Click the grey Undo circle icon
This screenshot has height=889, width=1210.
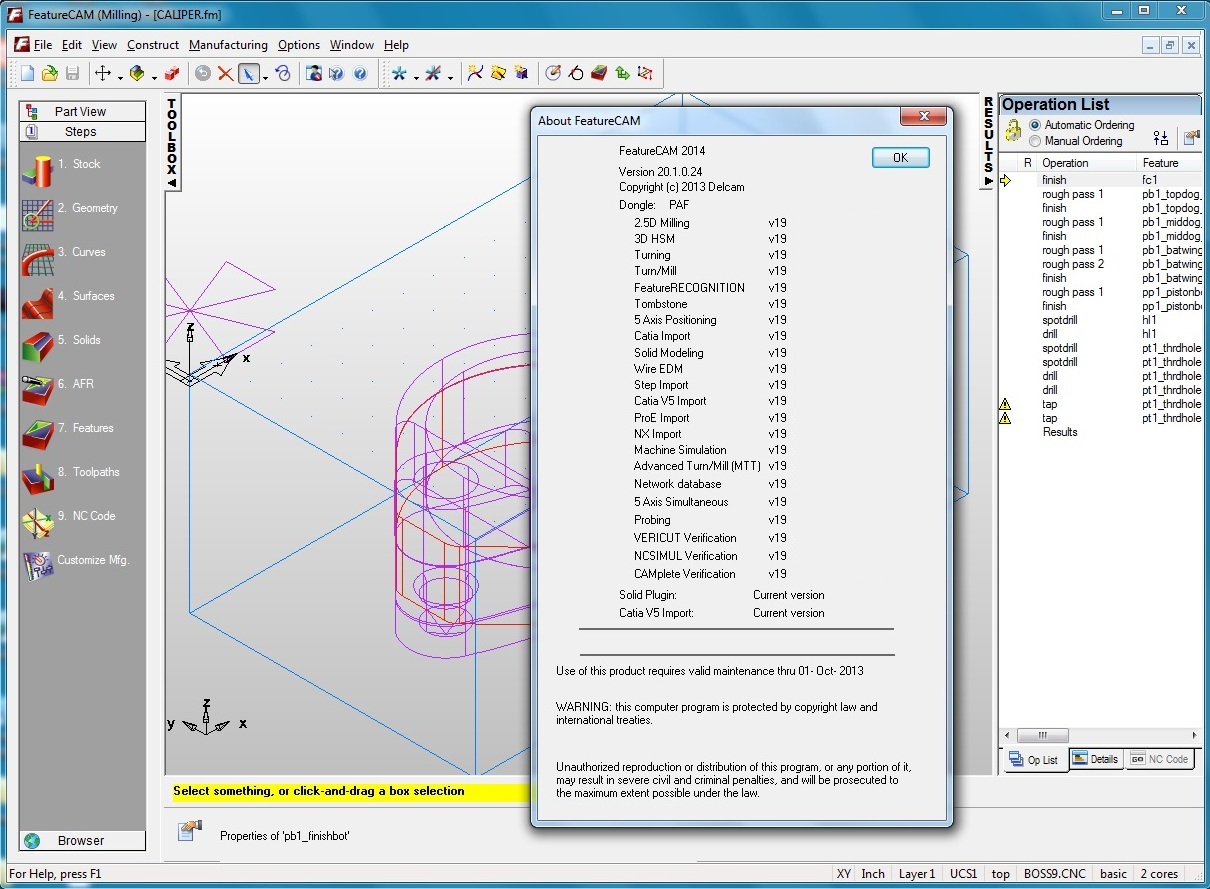click(x=203, y=73)
